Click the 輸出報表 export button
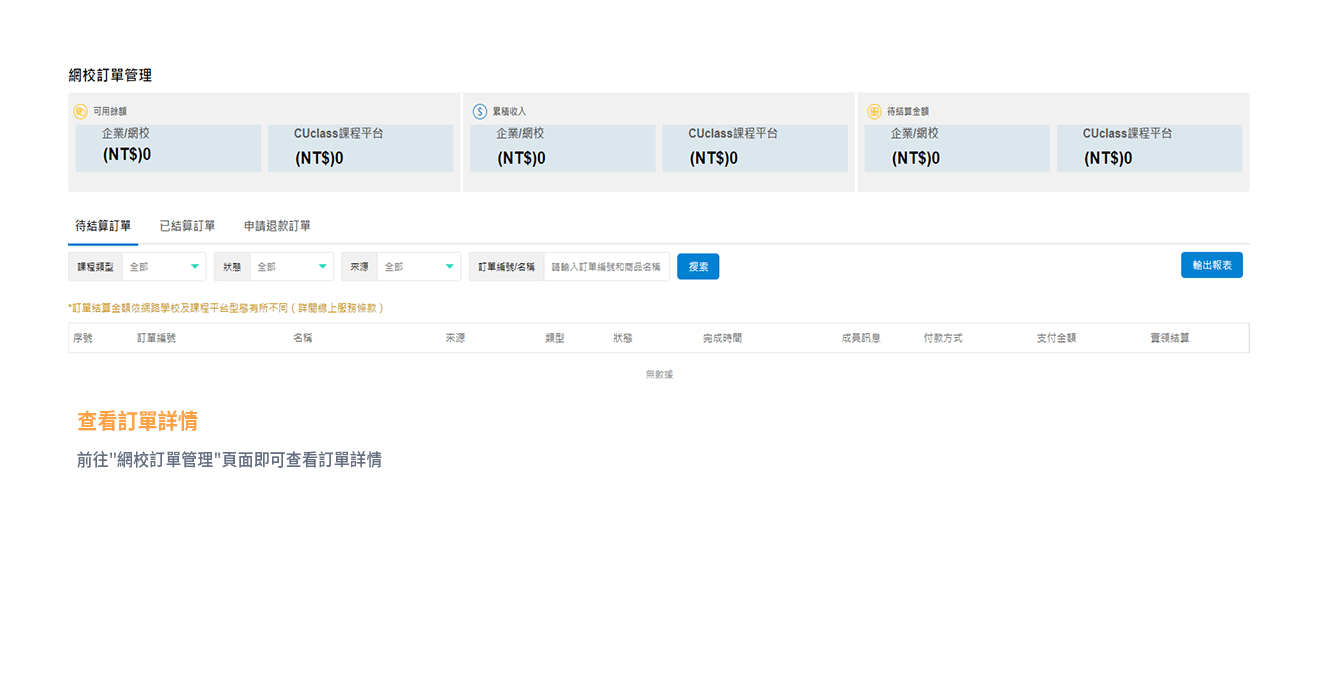Screen dimensions: 1320x675 [x=1211, y=265]
